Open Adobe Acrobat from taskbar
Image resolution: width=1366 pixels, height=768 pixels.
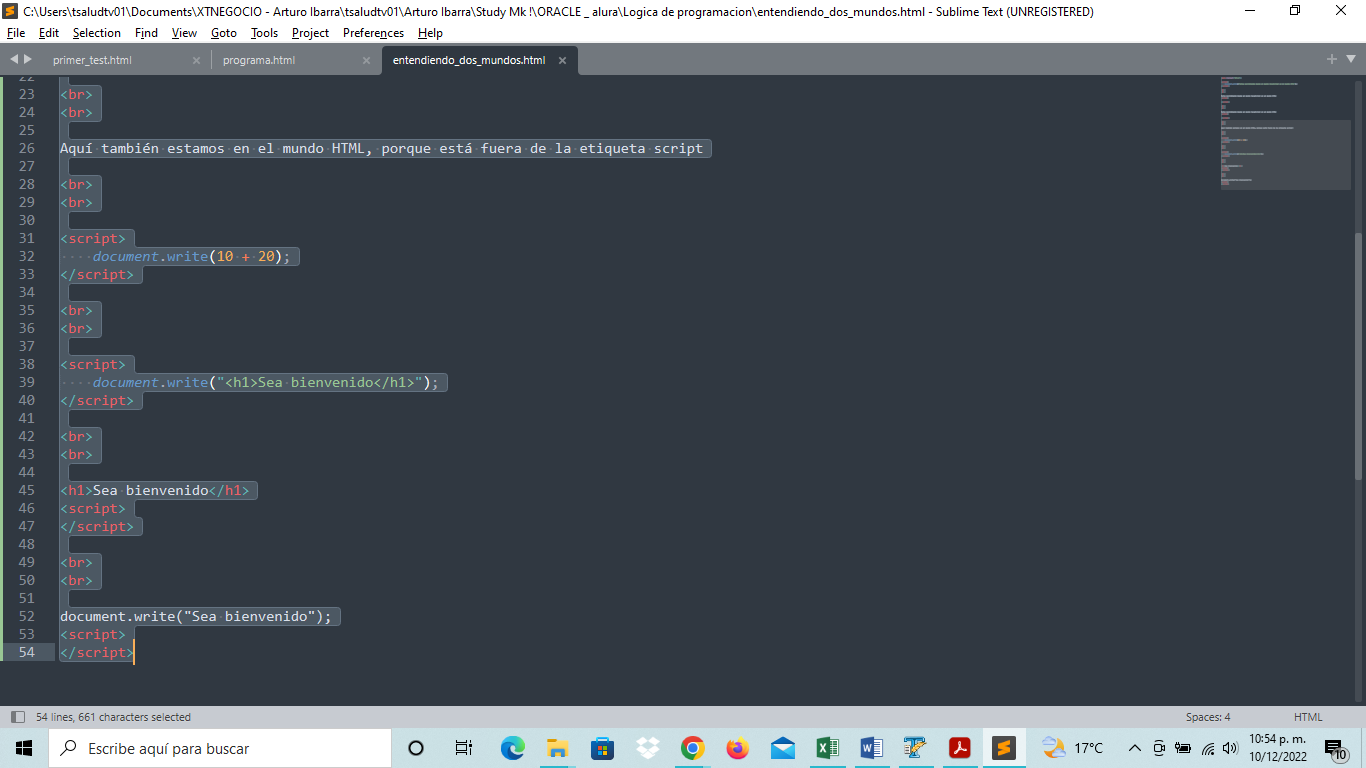click(960, 748)
